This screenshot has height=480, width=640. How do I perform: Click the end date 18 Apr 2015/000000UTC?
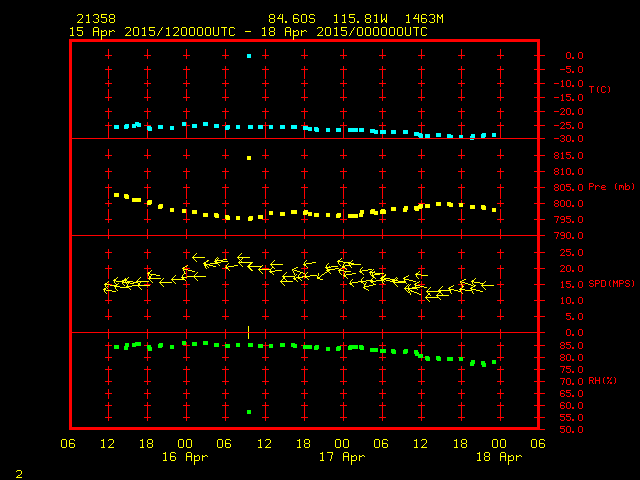344,32
